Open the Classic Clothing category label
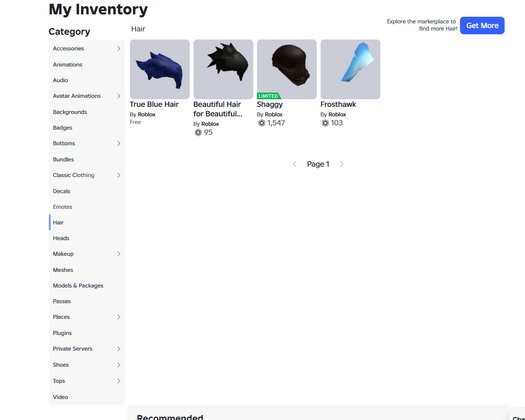This screenshot has width=525, height=420. pos(73,175)
